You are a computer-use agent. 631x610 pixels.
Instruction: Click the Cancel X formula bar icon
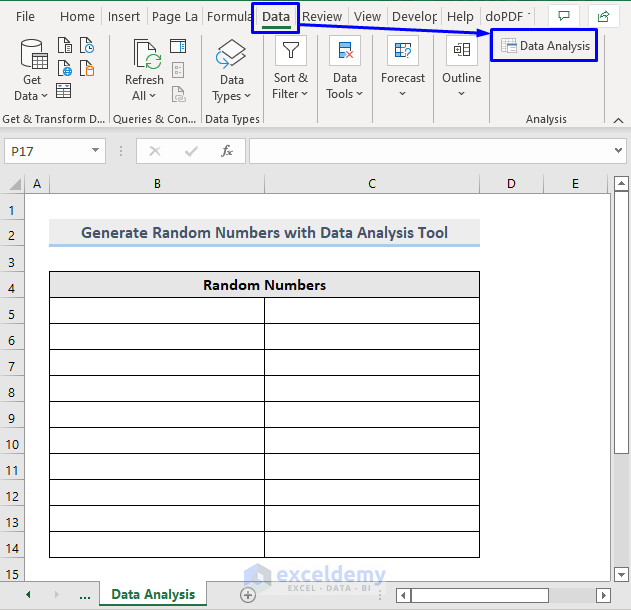(155, 151)
